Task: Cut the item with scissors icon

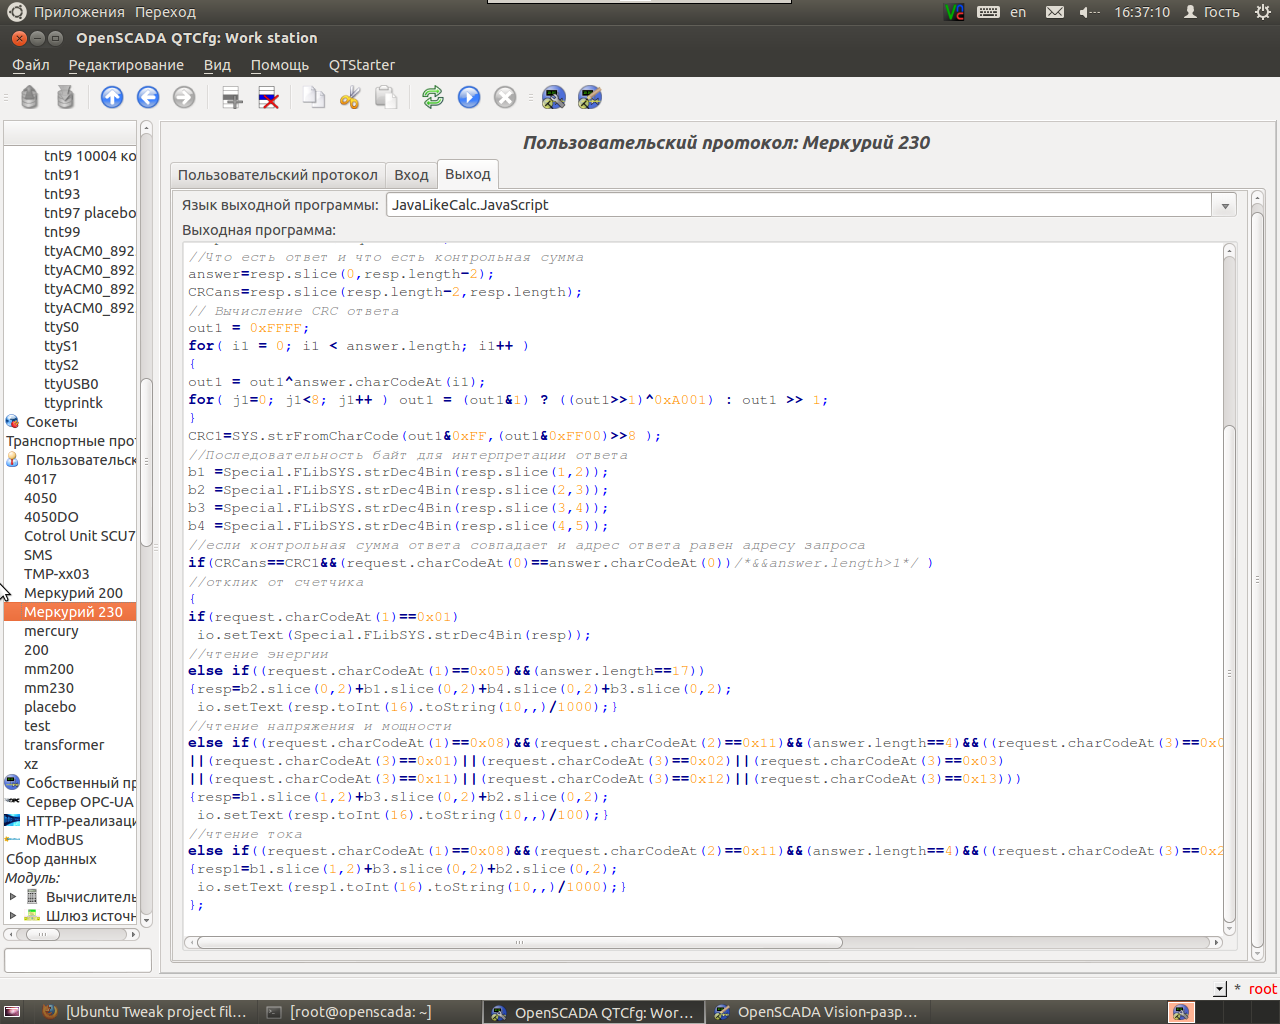Action: pyautogui.click(x=349, y=97)
